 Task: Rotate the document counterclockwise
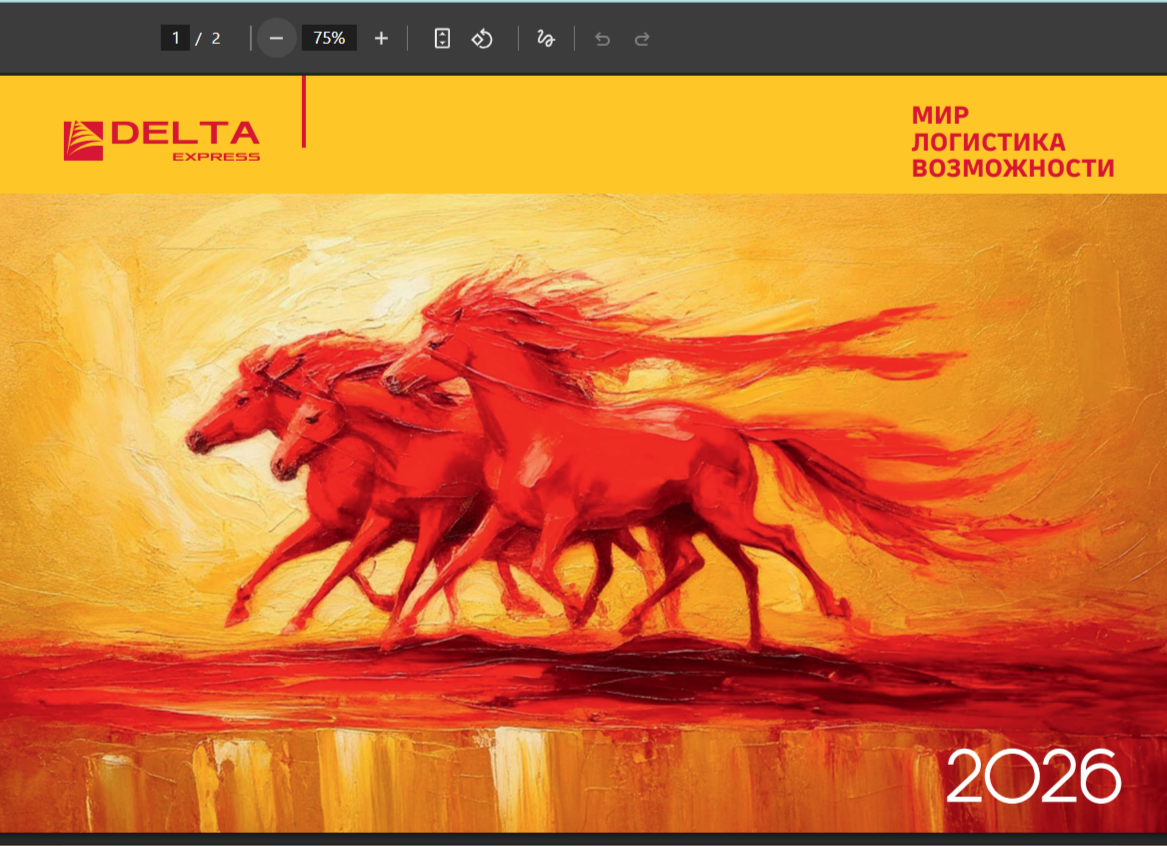click(x=483, y=38)
